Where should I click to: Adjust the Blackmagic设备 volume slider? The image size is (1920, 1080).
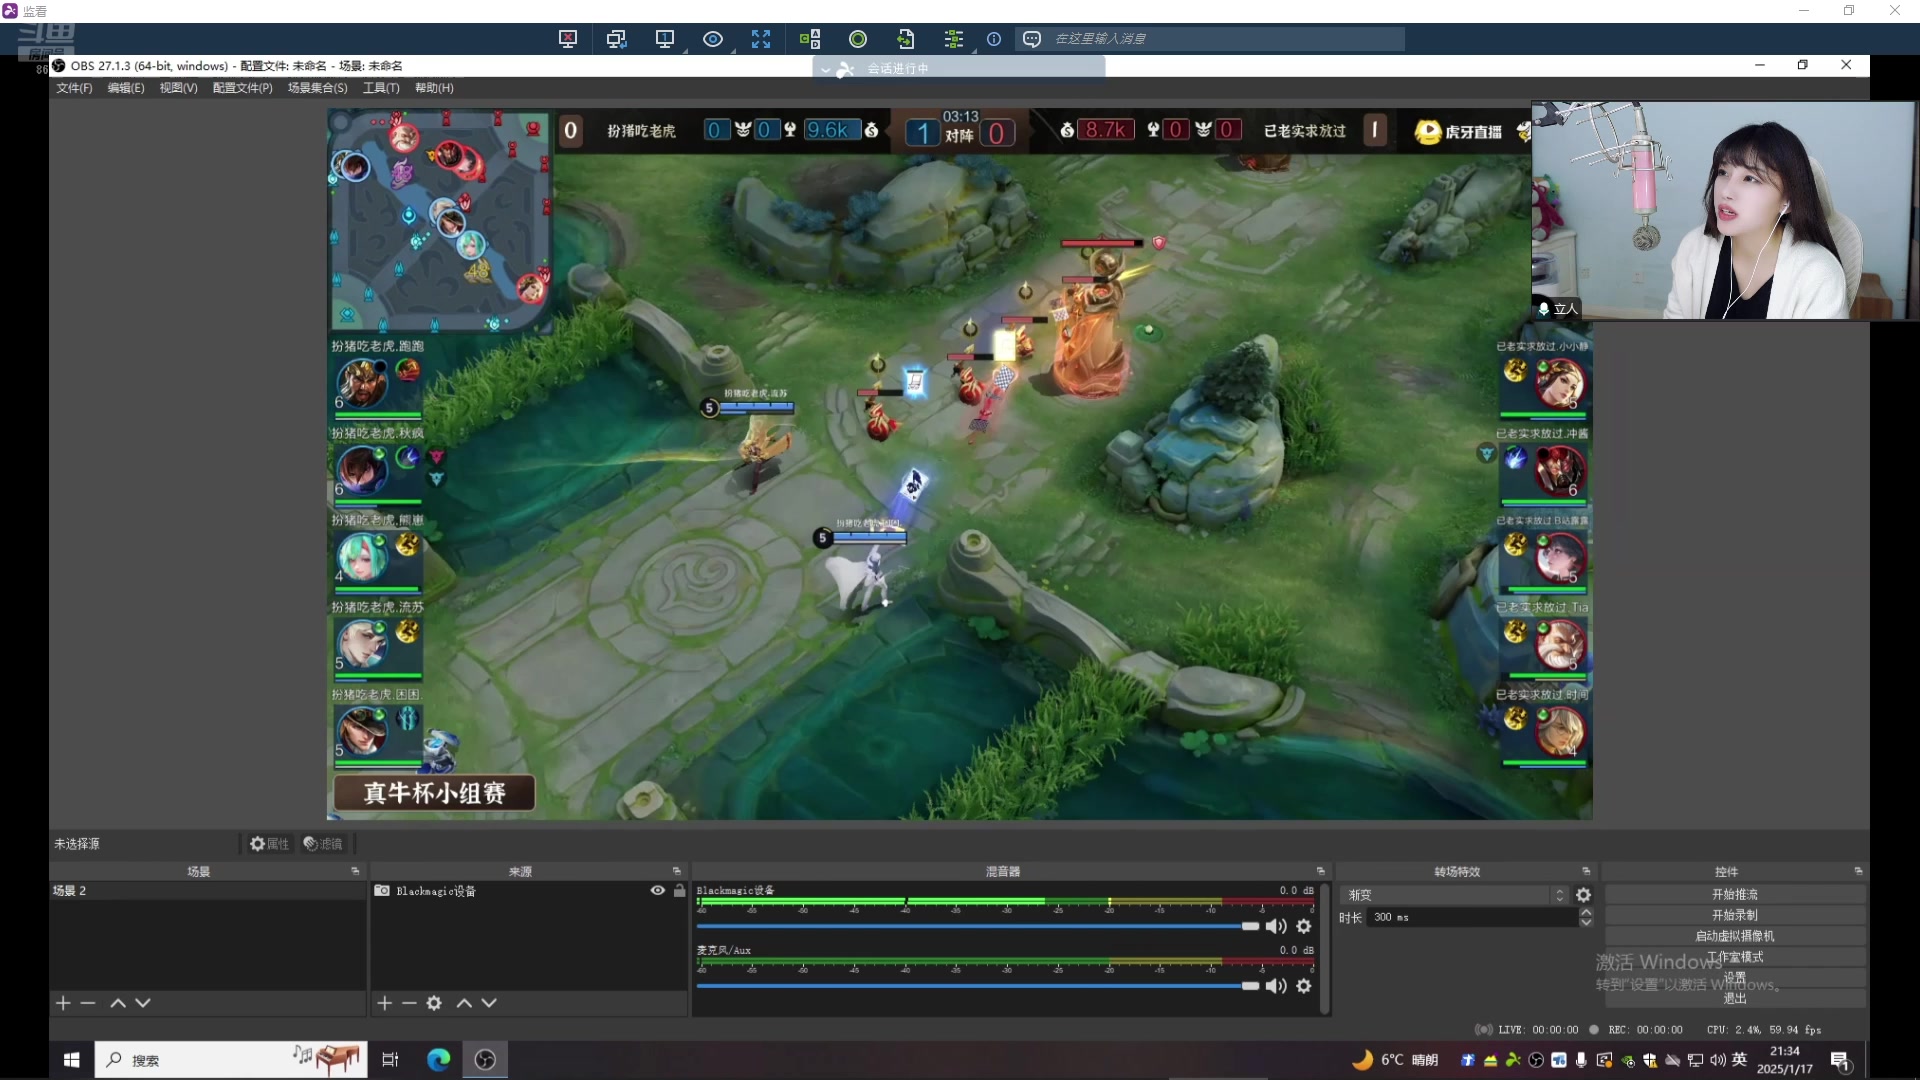[977, 926]
